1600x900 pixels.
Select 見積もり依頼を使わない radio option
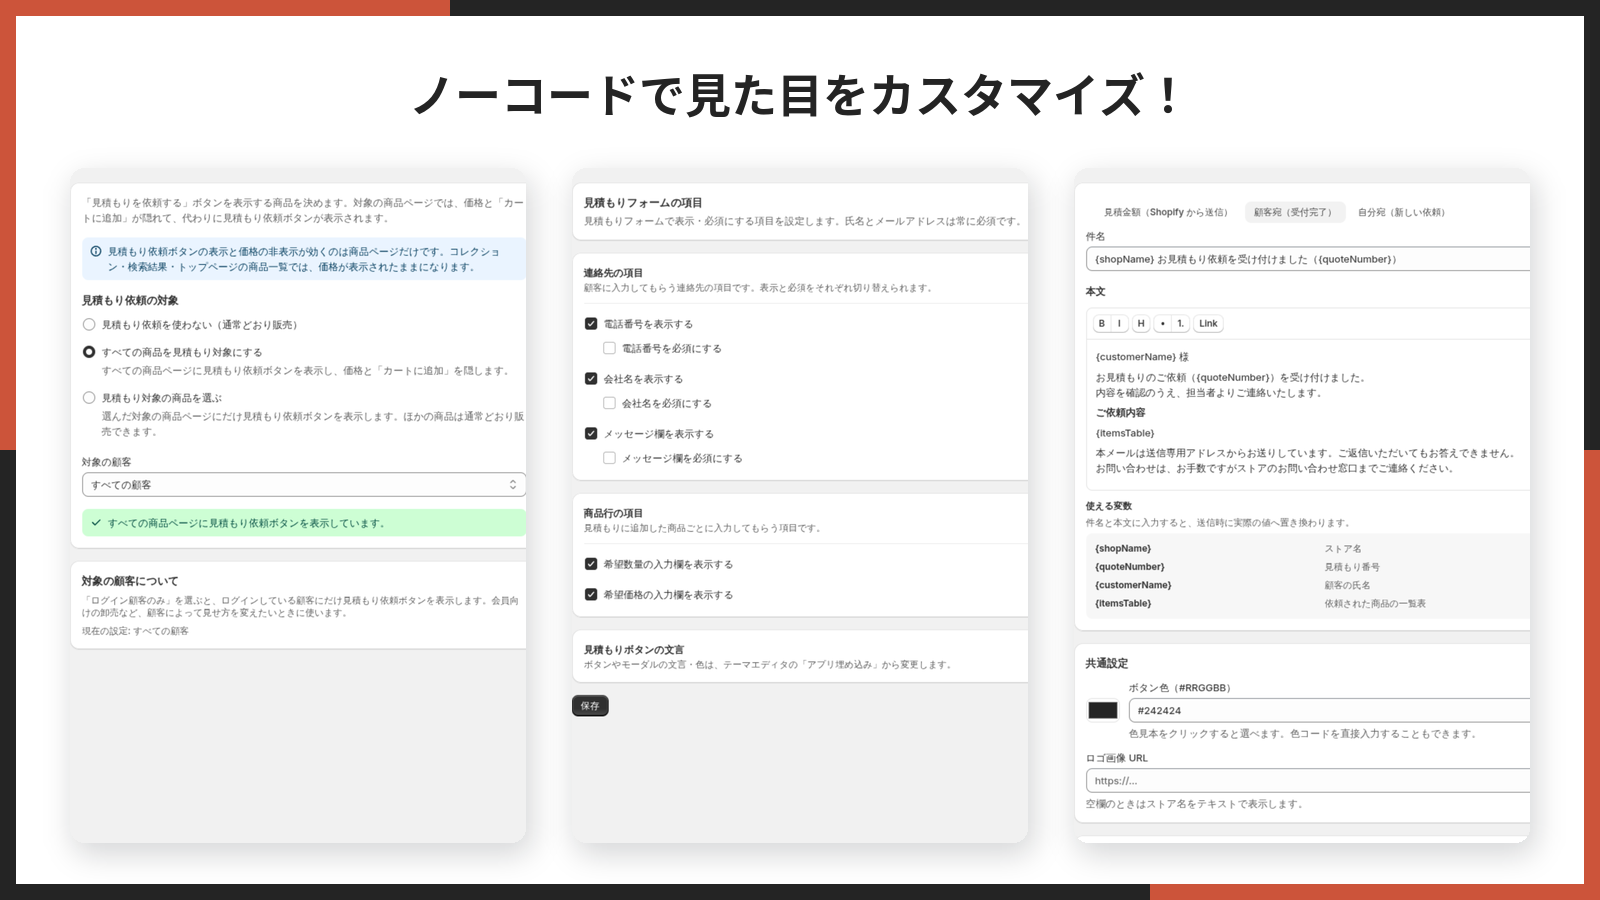click(89, 325)
